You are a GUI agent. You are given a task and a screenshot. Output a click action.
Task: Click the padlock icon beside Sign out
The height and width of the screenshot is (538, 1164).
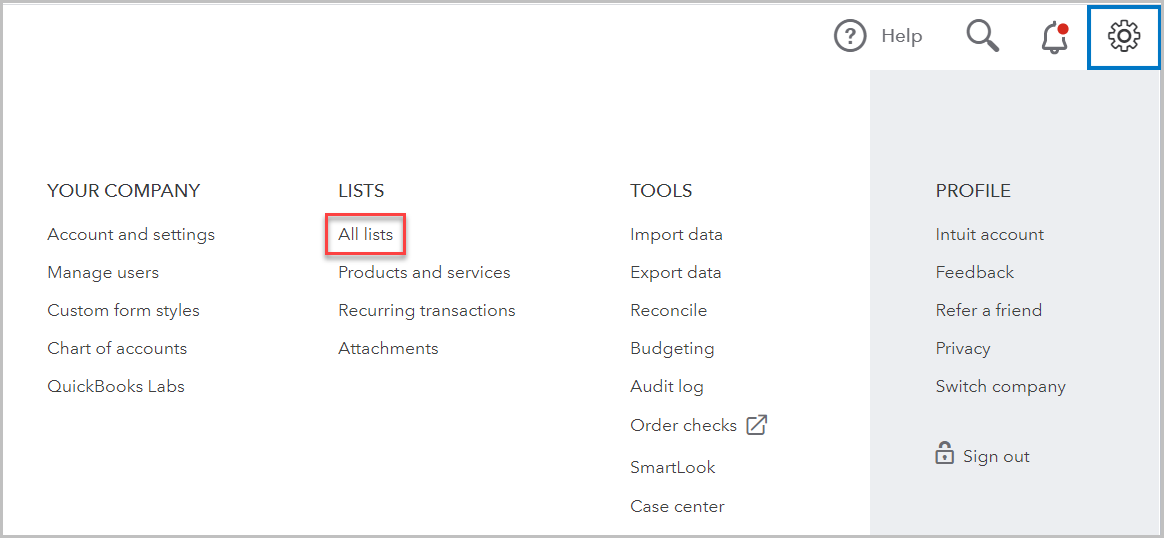944,453
